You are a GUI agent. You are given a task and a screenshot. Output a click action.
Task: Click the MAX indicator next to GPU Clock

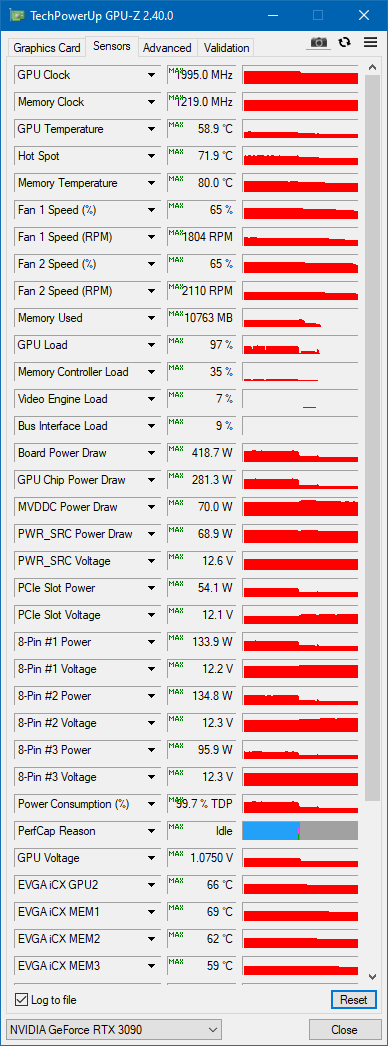176,70
